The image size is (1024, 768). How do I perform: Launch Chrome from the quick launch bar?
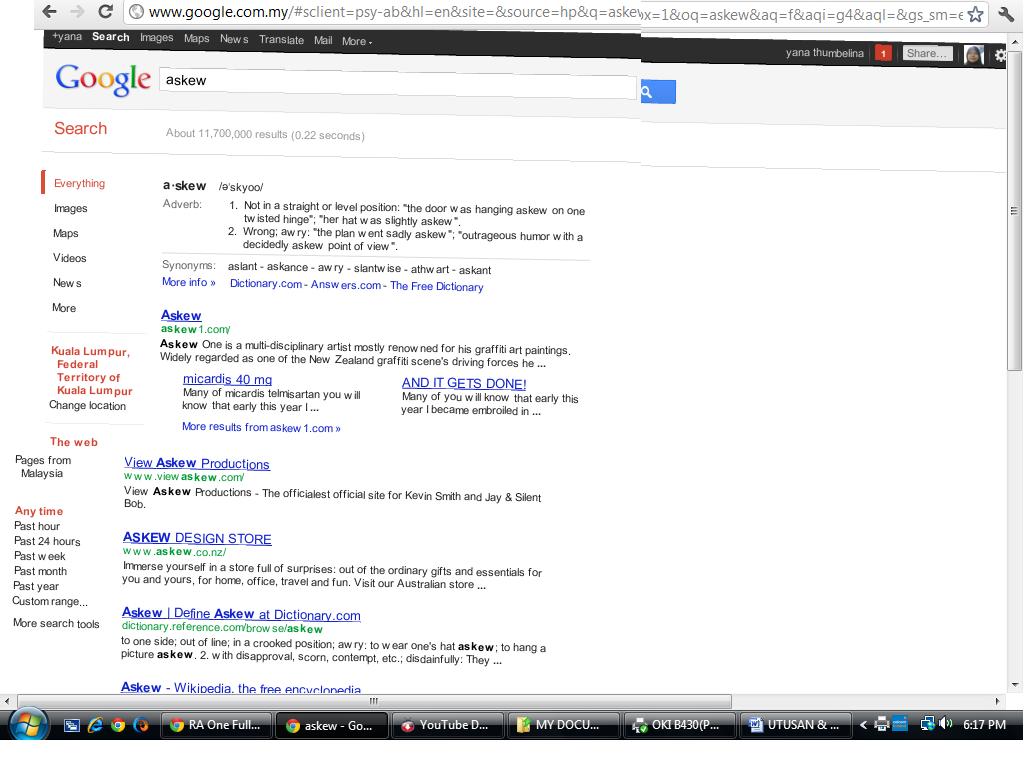118,725
